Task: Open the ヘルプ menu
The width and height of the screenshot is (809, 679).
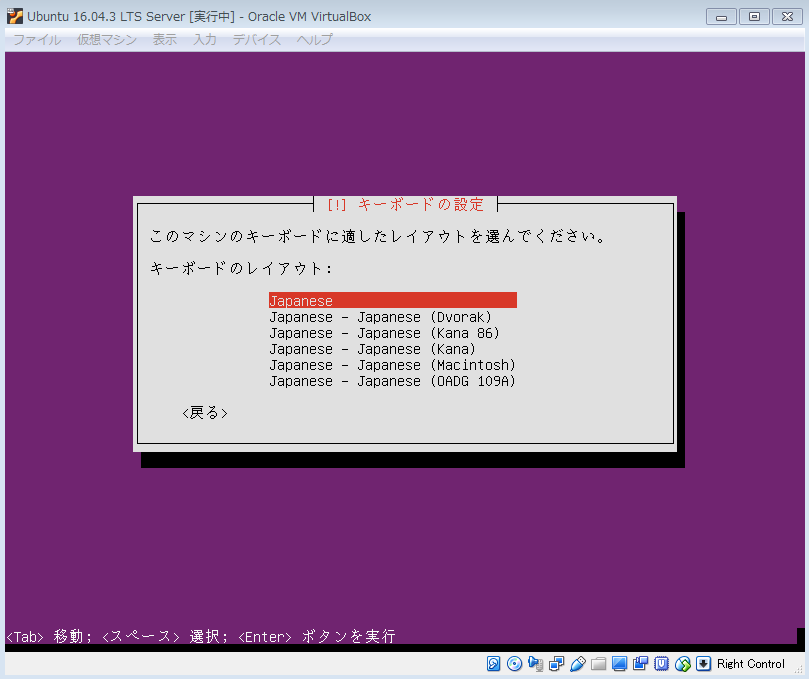Action: 314,40
